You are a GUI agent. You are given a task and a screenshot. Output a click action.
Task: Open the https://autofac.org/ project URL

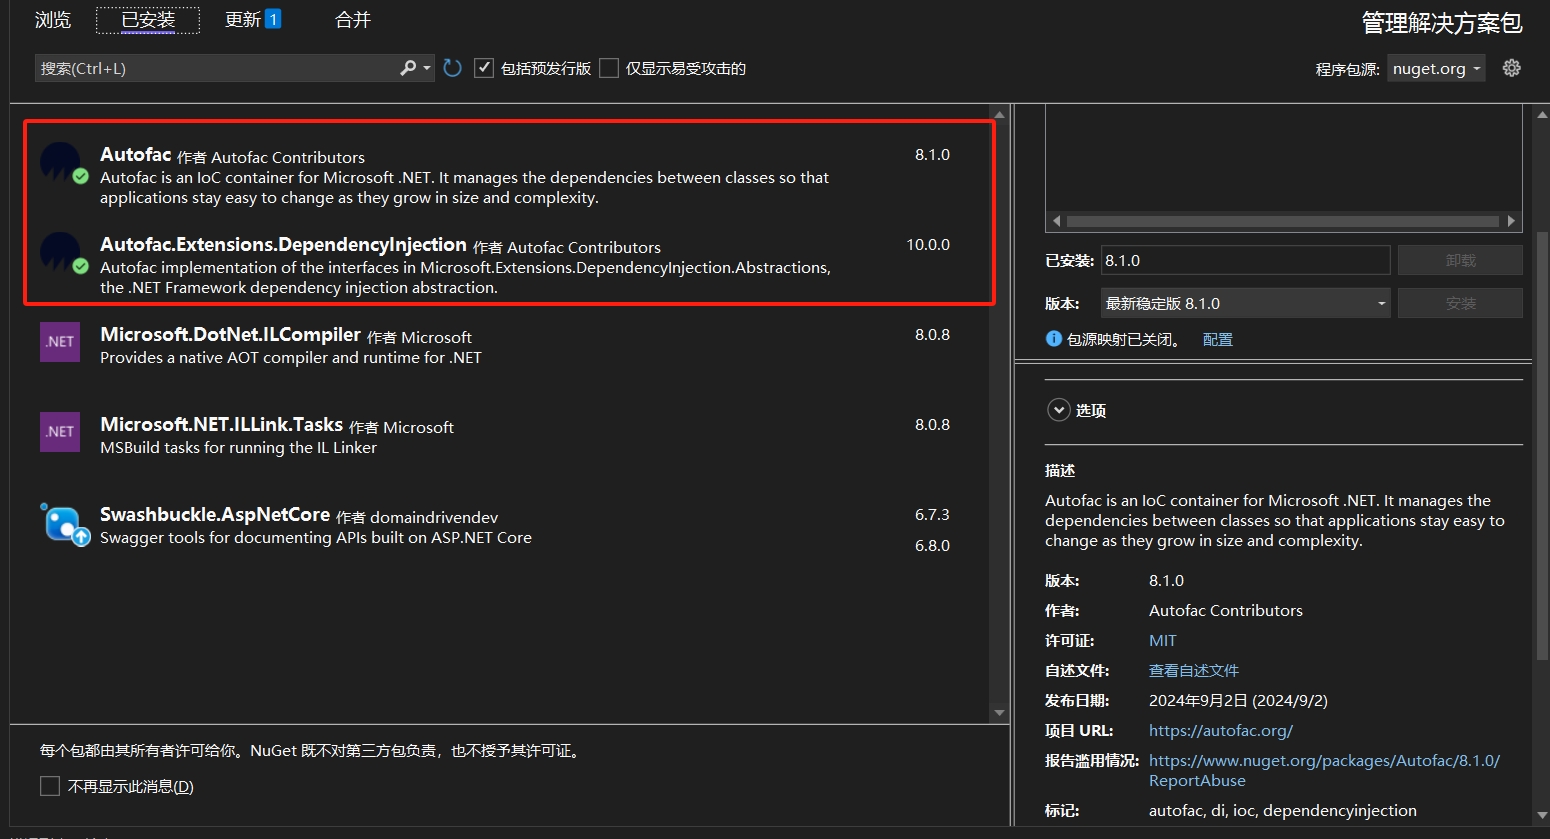coord(1221,730)
